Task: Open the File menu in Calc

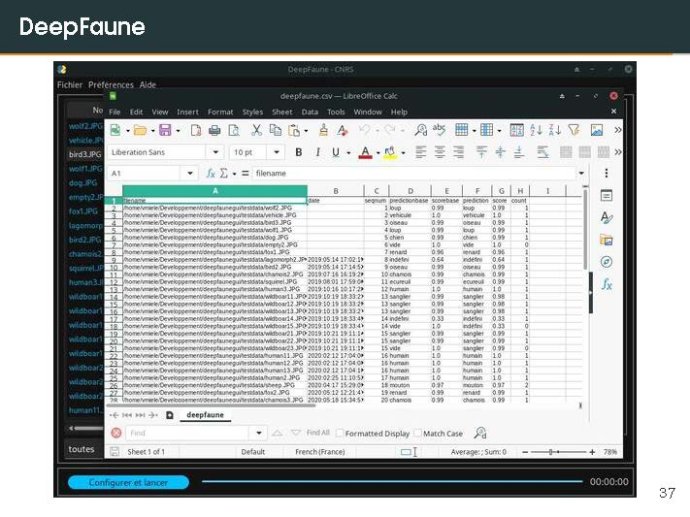Action: (x=114, y=112)
